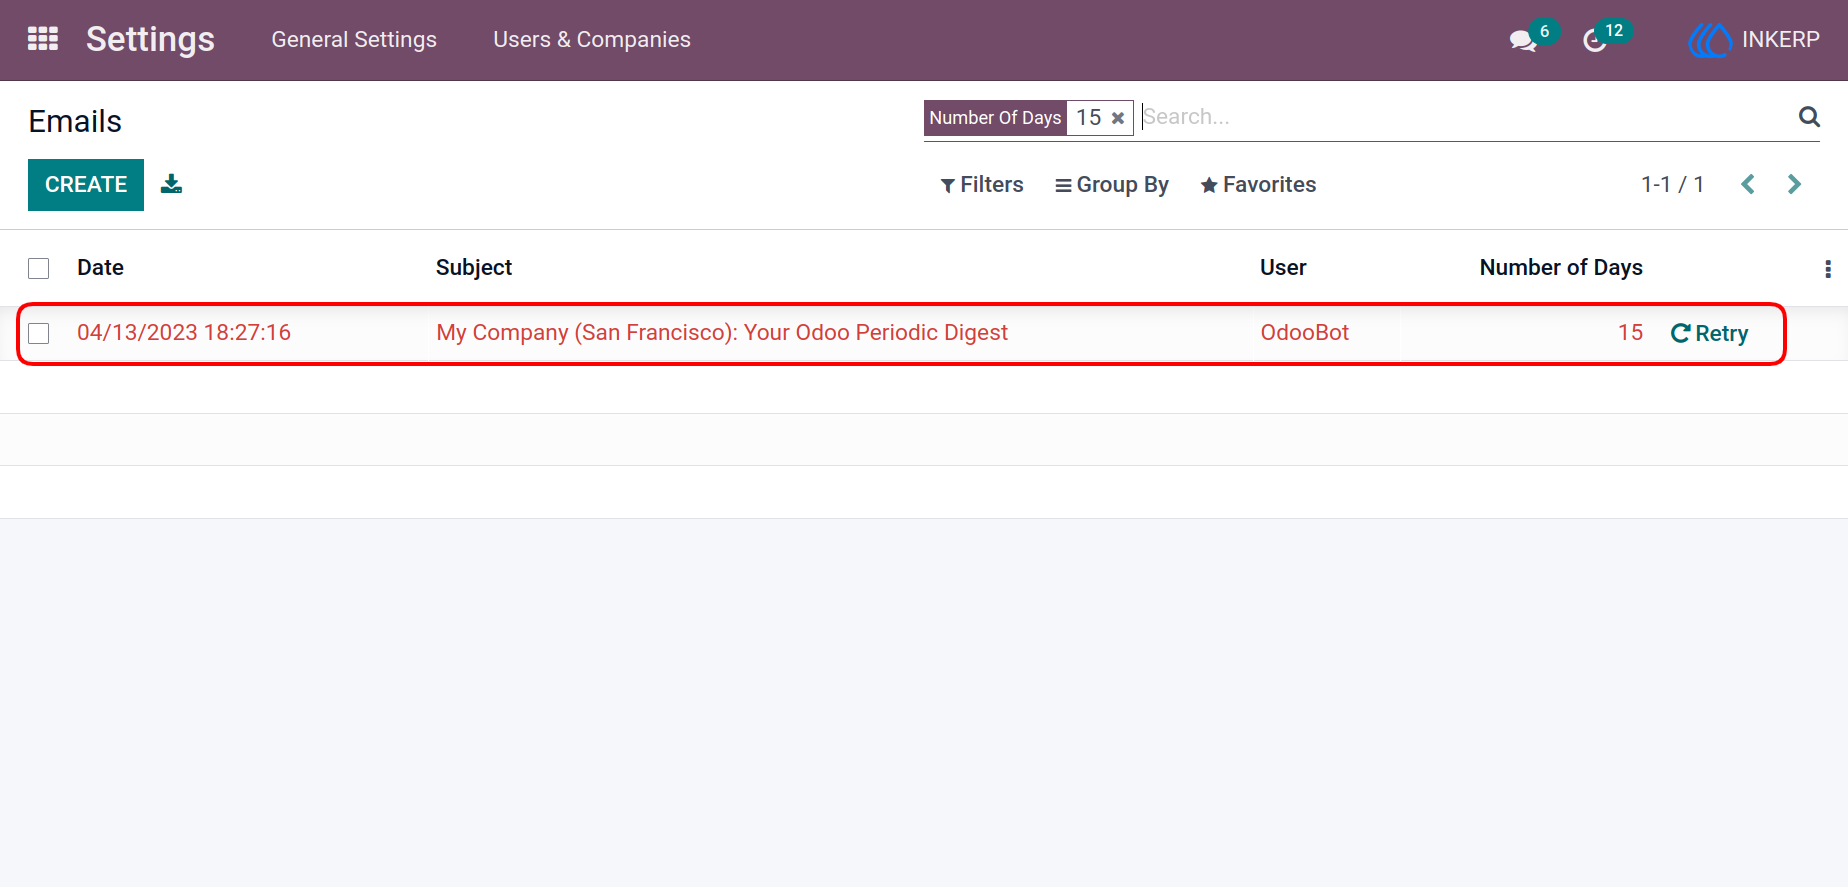Click the CREATE button

pos(86,185)
